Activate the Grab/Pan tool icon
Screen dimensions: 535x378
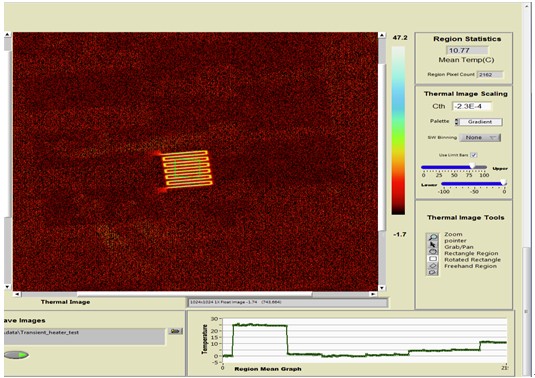(x=433, y=251)
